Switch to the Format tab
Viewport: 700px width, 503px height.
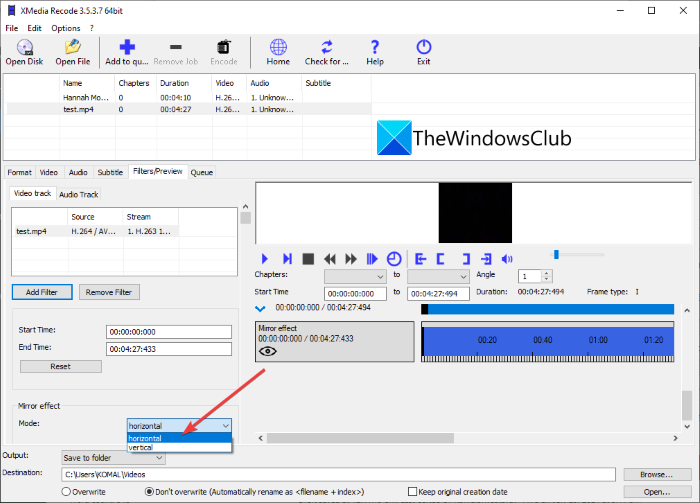20,172
